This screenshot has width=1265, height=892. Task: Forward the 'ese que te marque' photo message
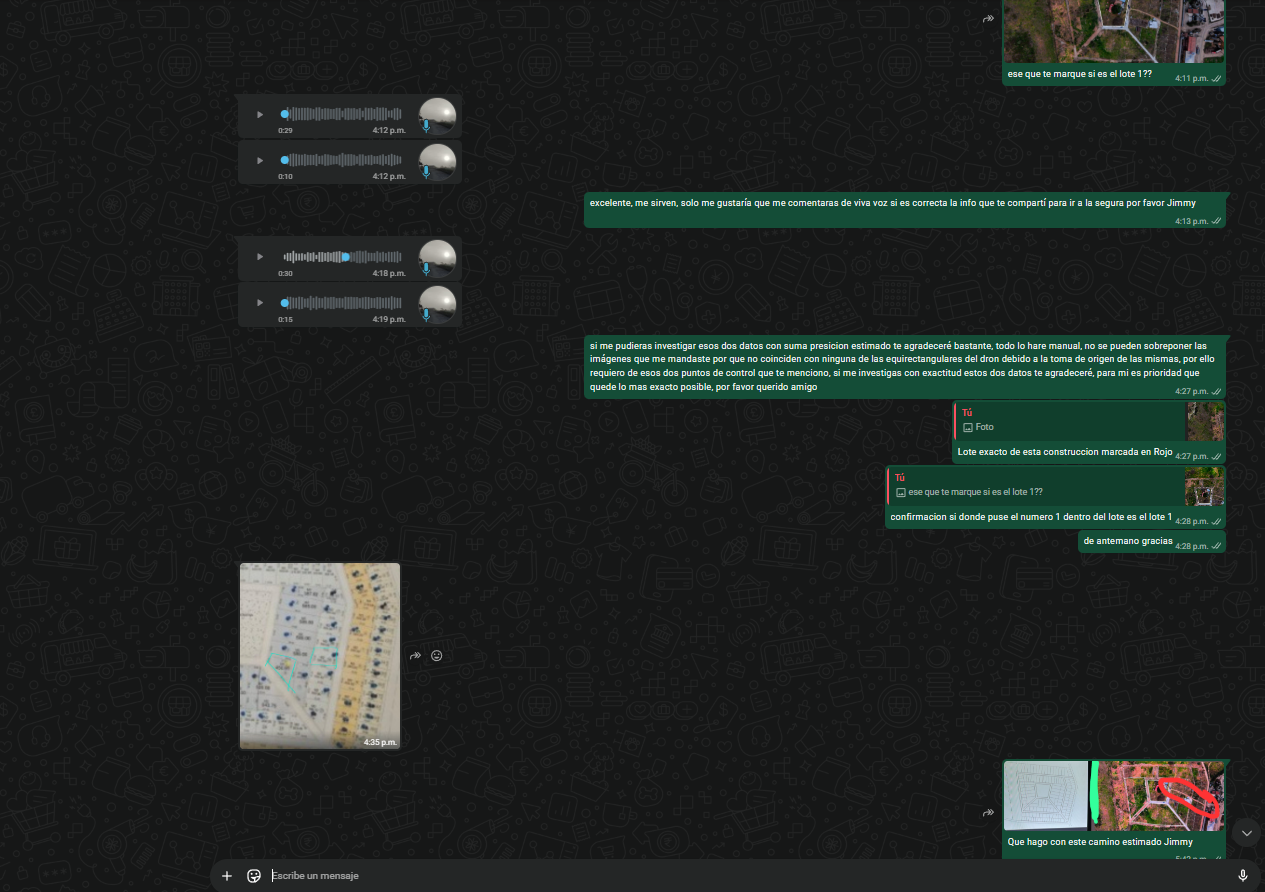click(989, 19)
